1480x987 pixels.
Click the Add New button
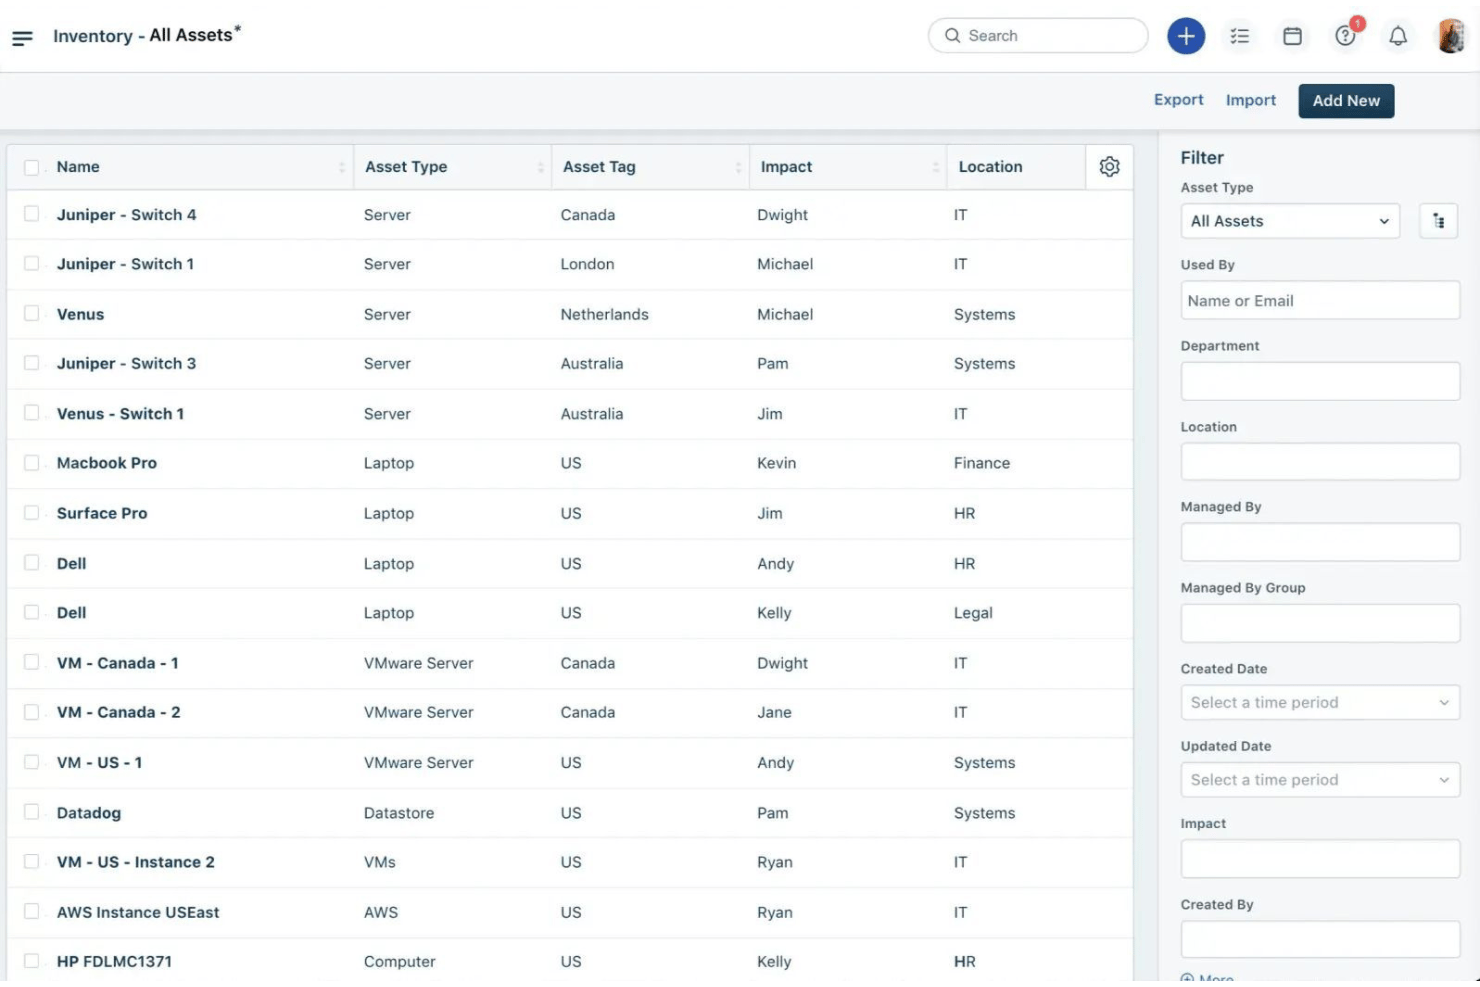coord(1346,101)
